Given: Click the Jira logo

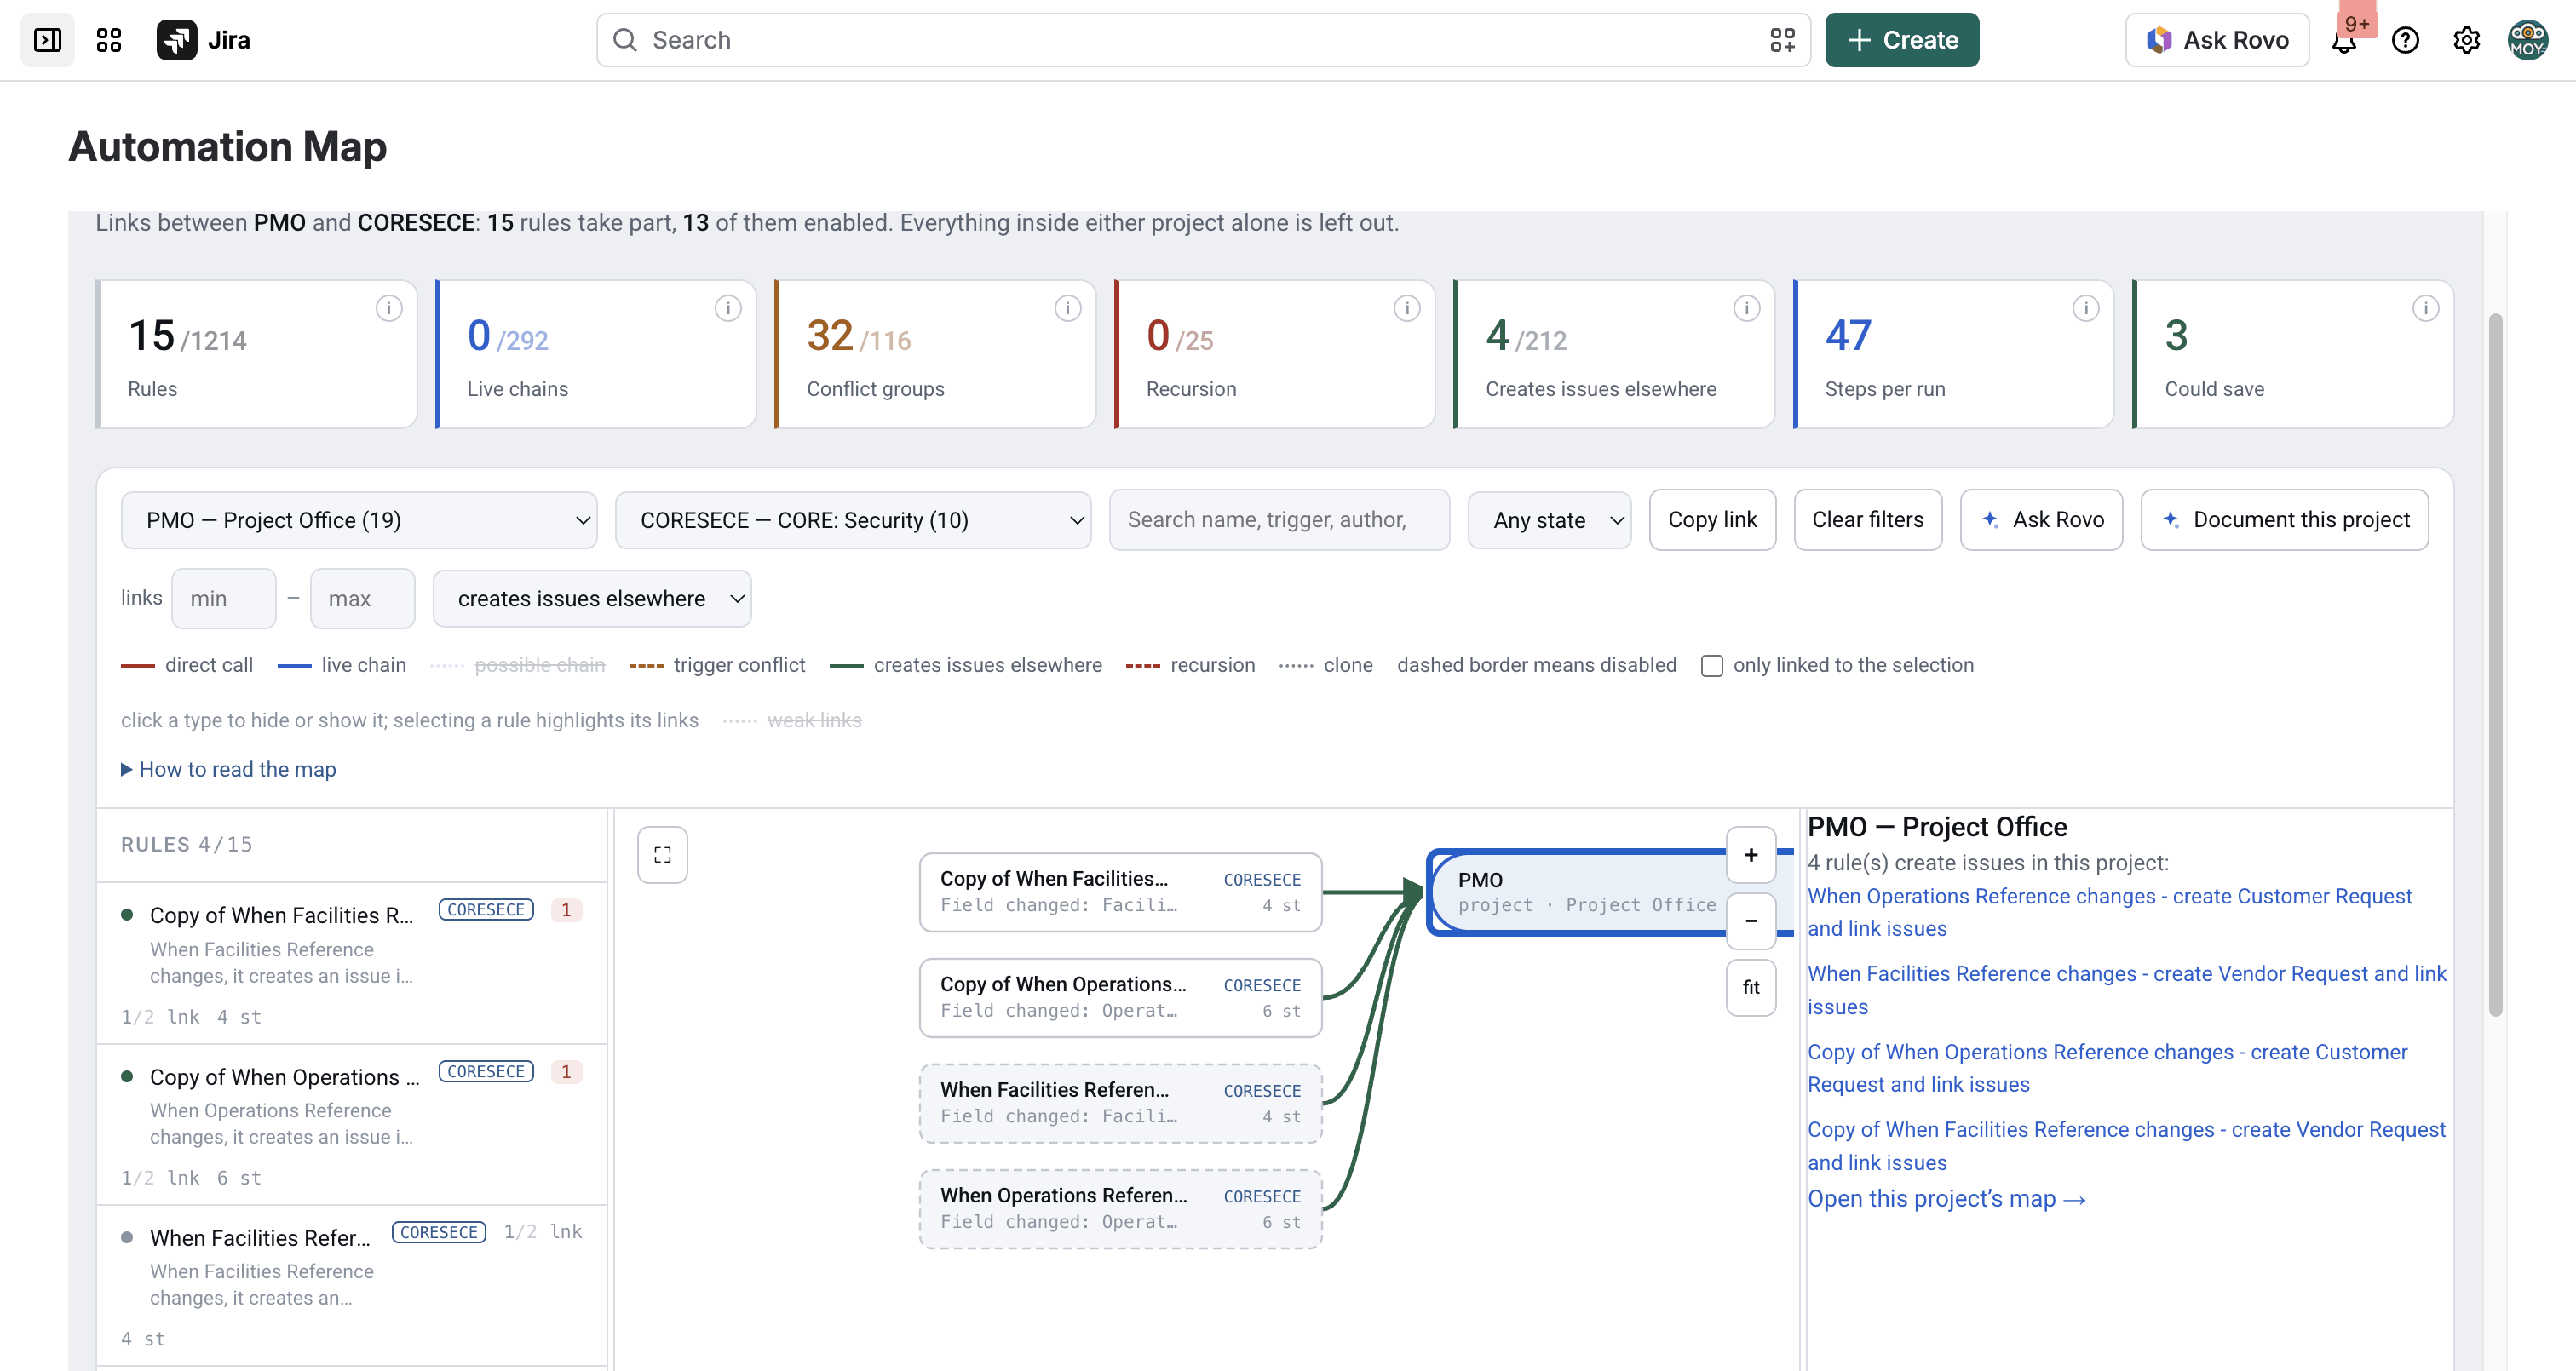Looking at the screenshot, I should click(x=204, y=40).
